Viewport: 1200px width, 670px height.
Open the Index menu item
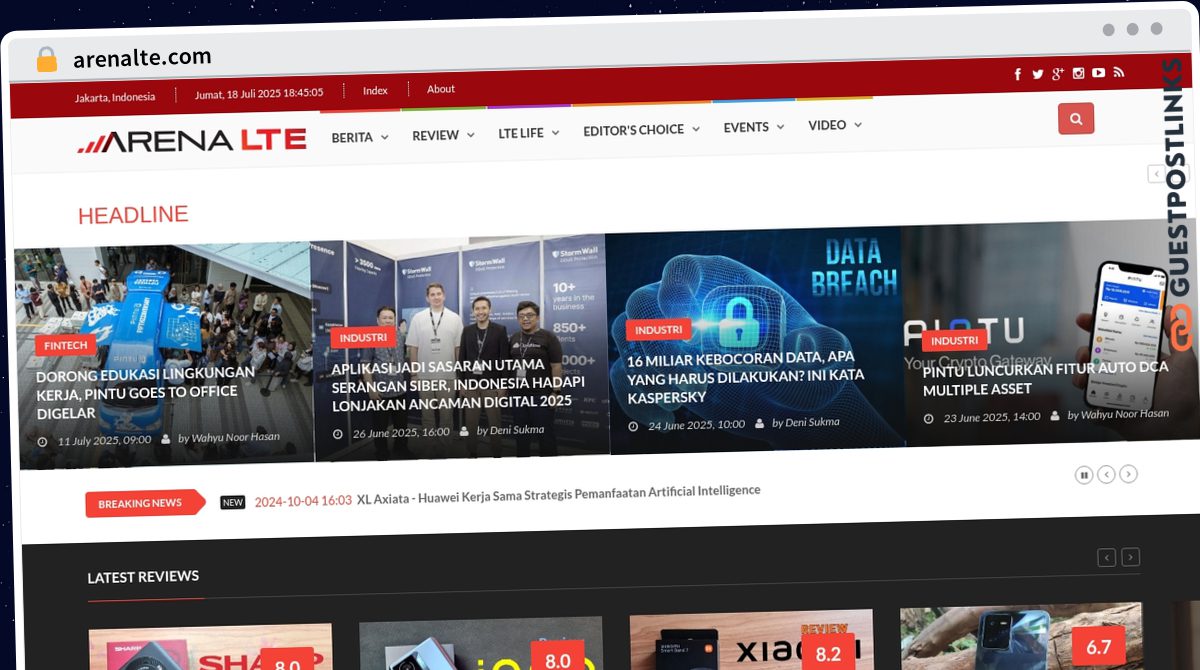click(x=375, y=91)
